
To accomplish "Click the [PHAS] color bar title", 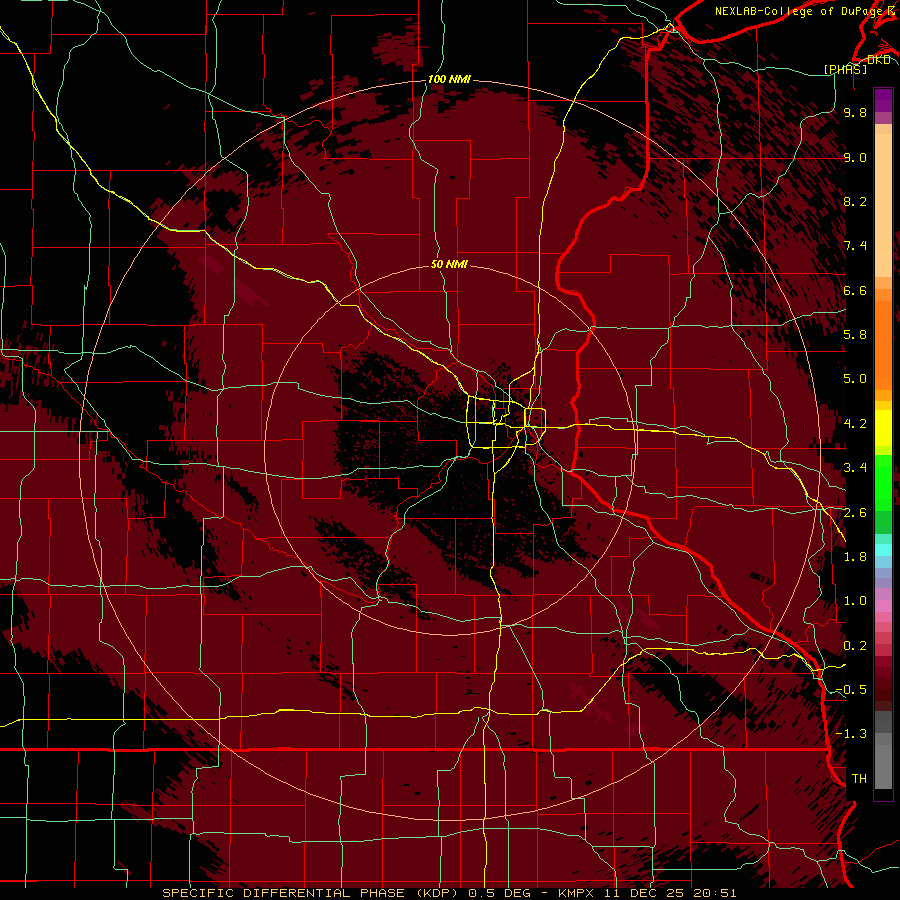I will coord(845,69).
